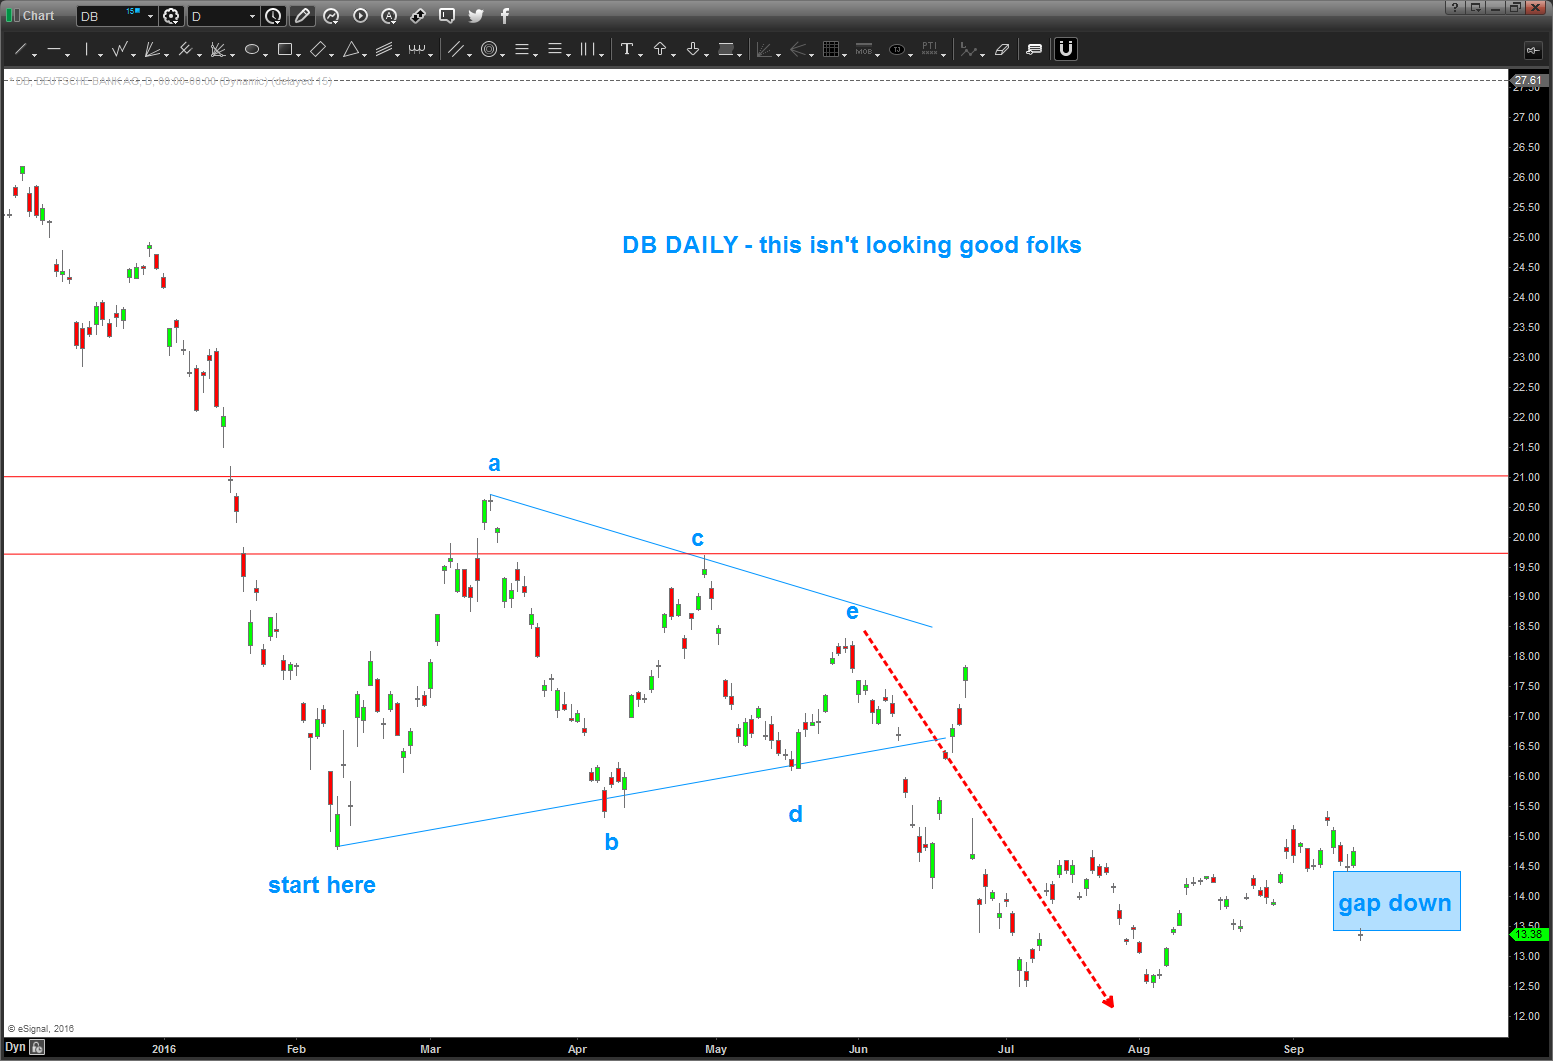
Task: Select the triangle drawing tool
Action: (351, 49)
